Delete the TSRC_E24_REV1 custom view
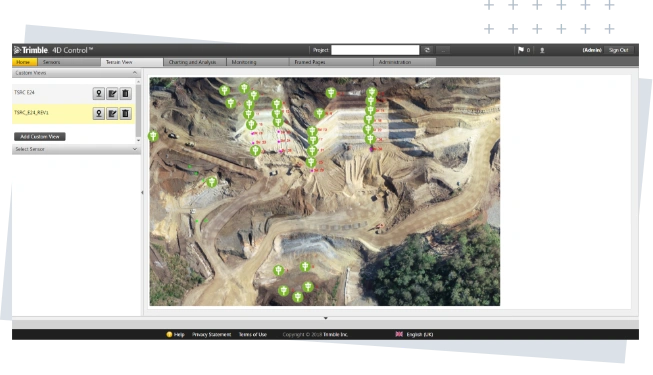This screenshot has height=375, width=653. point(125,113)
